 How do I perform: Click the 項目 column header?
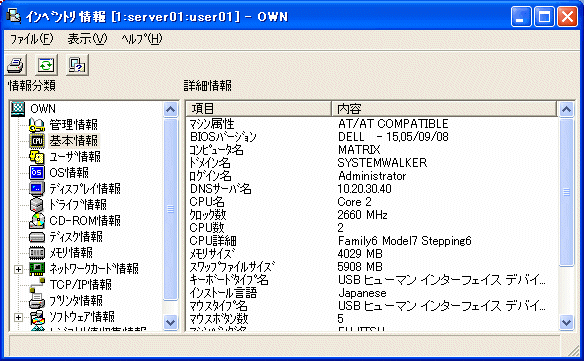point(258,109)
